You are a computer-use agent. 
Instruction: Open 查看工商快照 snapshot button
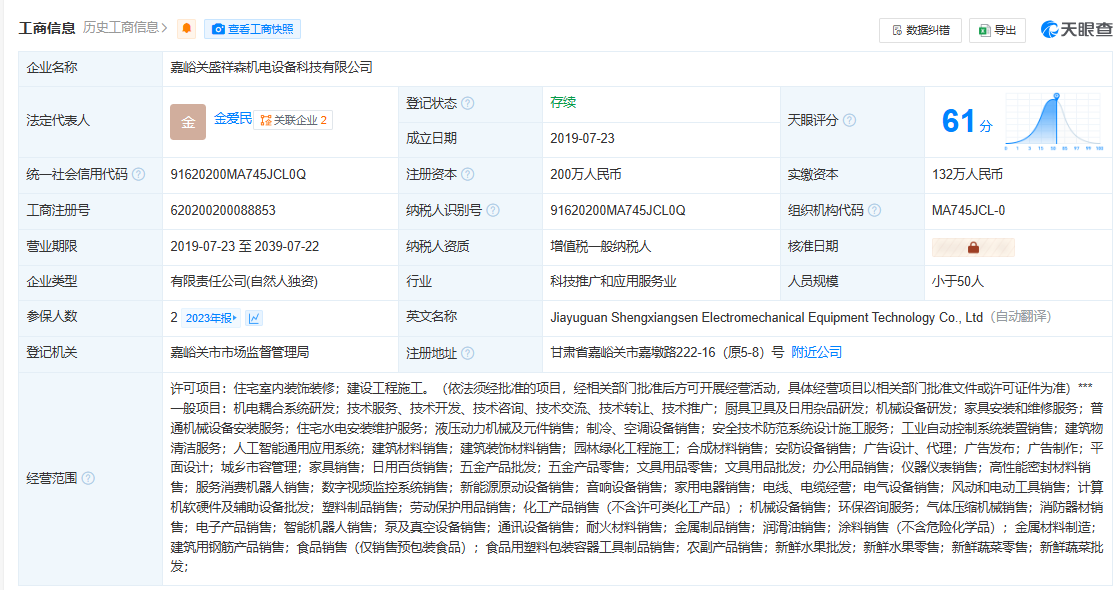[x=253, y=29]
